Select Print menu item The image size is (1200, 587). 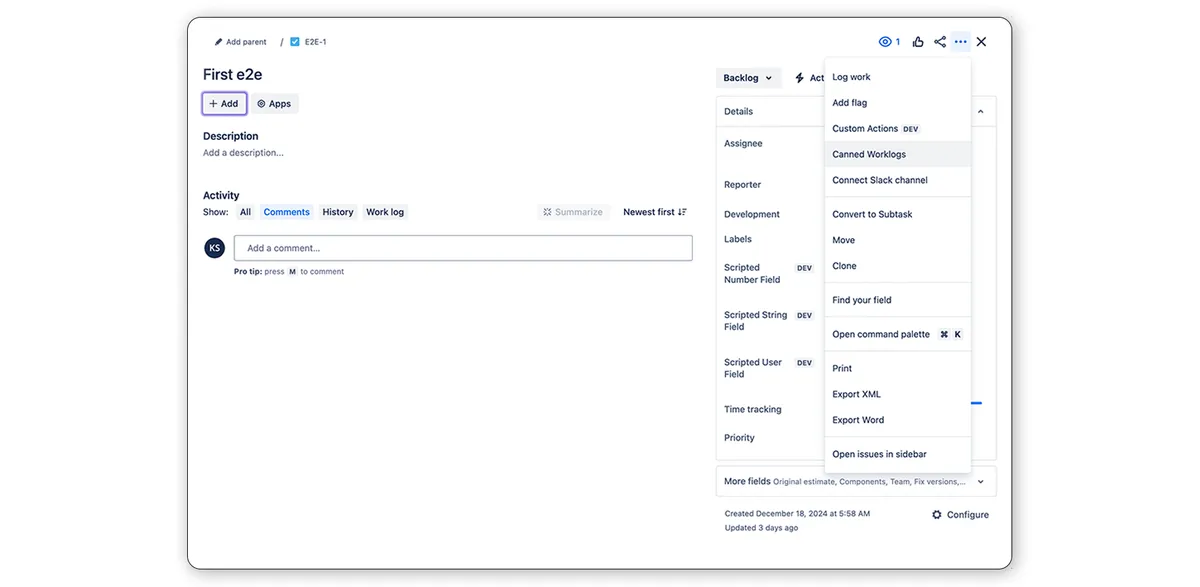click(x=898, y=369)
